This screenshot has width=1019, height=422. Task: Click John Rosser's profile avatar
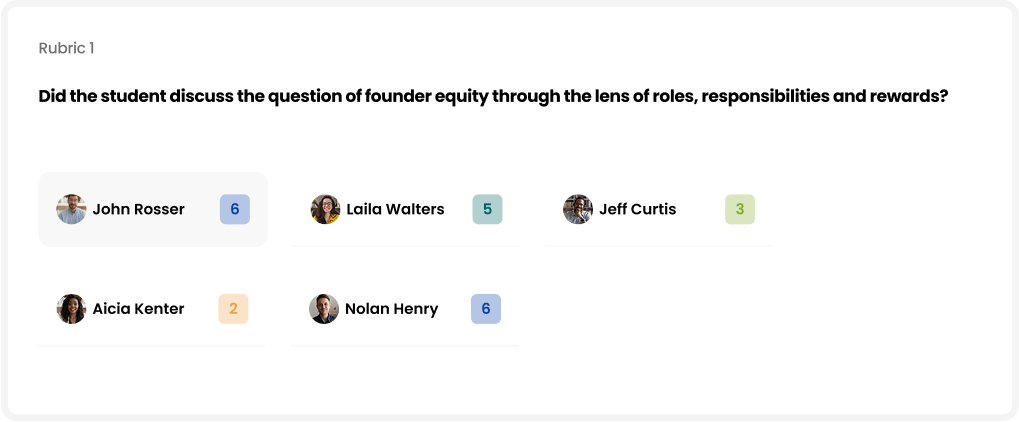click(71, 209)
